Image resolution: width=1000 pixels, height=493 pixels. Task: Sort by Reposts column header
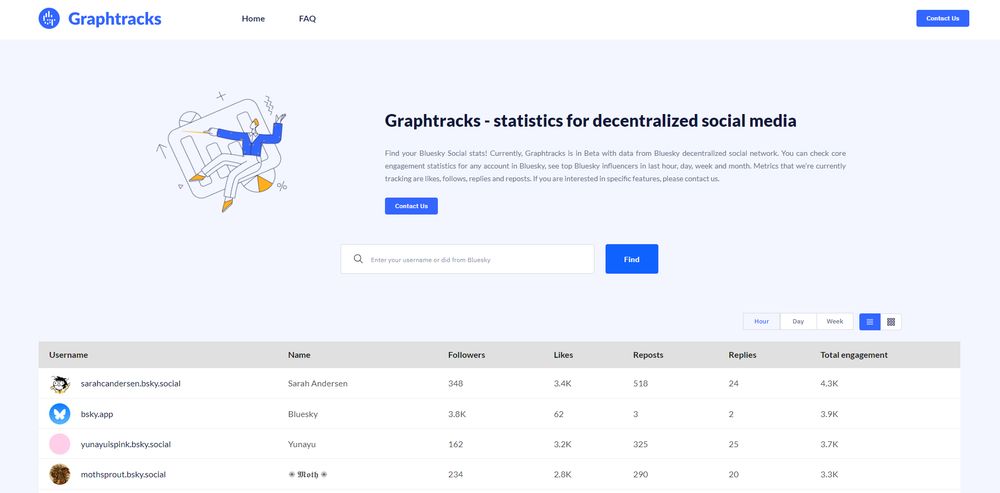[x=648, y=355]
